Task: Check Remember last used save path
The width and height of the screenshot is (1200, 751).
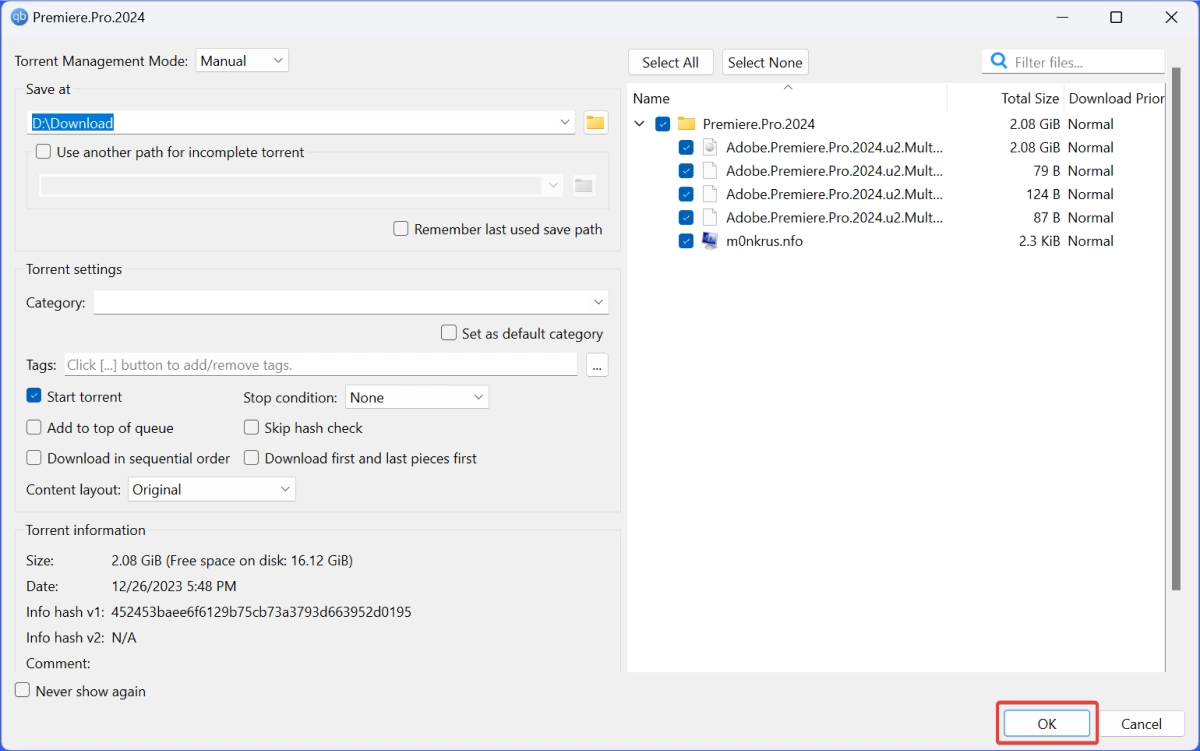Action: point(401,229)
